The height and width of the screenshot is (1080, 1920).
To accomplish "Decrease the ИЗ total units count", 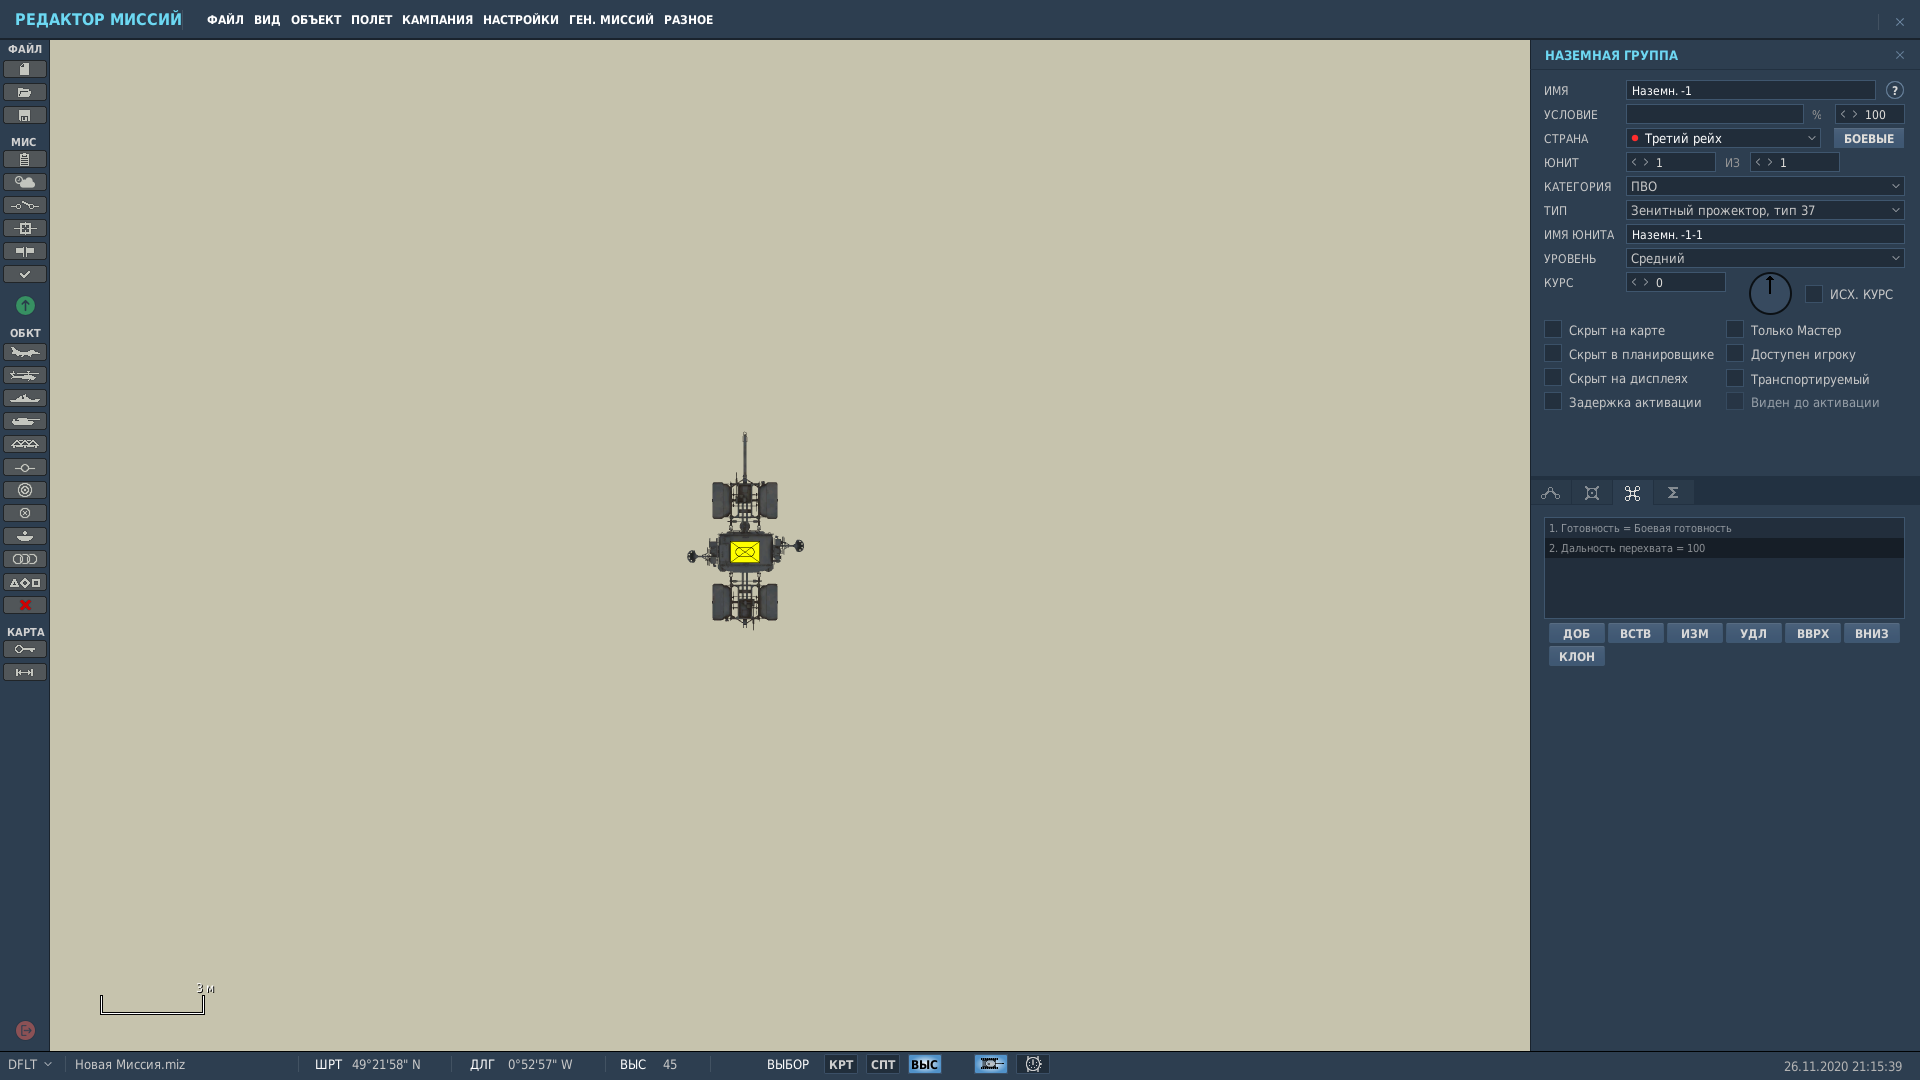I will click(1758, 162).
